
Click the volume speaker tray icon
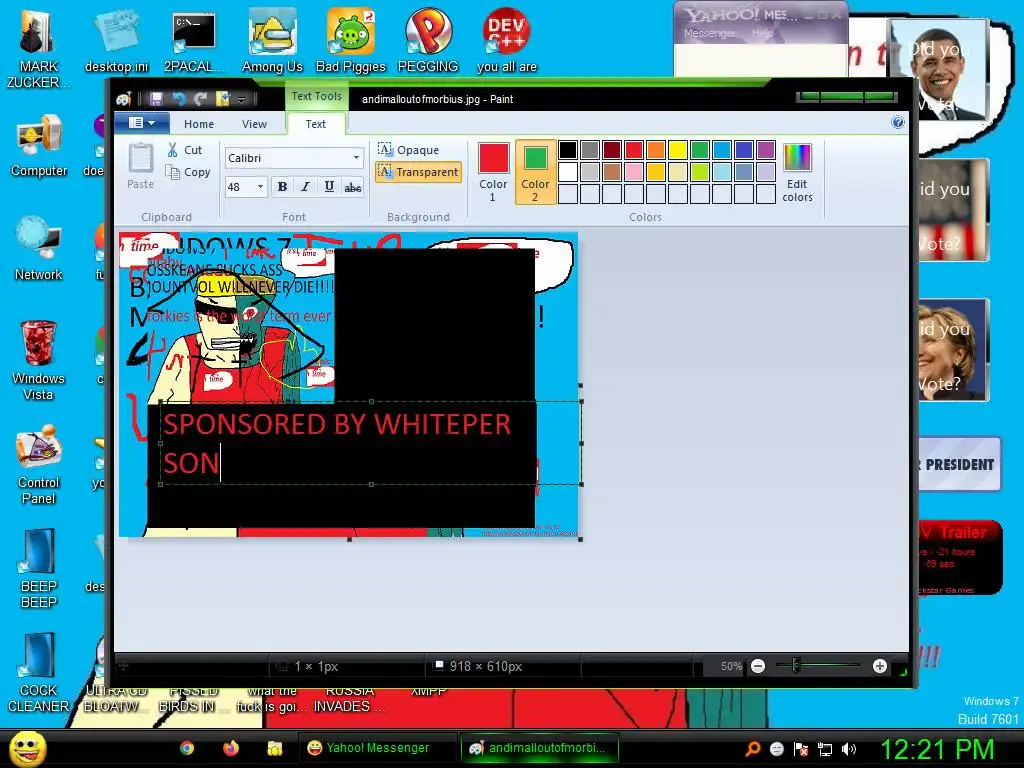click(848, 748)
